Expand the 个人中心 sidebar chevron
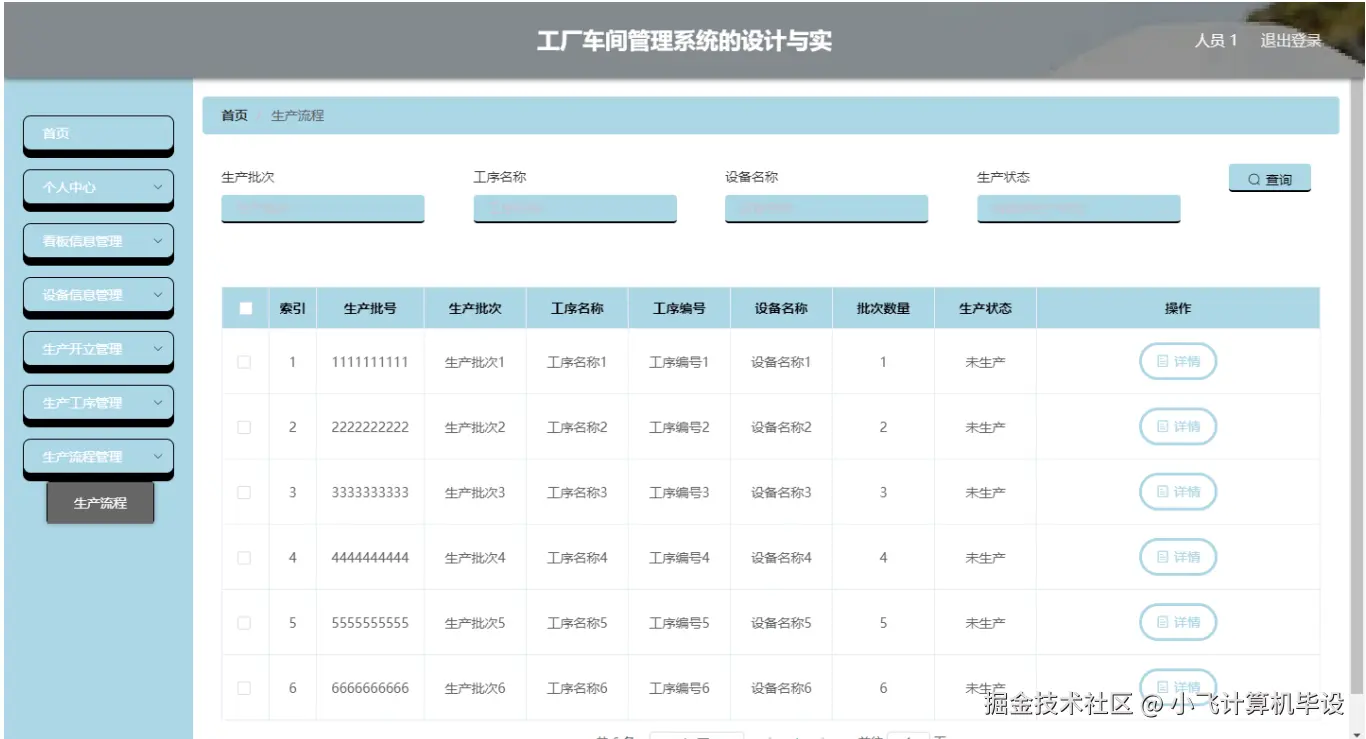The width and height of the screenshot is (1366, 739). pyautogui.click(x=158, y=187)
